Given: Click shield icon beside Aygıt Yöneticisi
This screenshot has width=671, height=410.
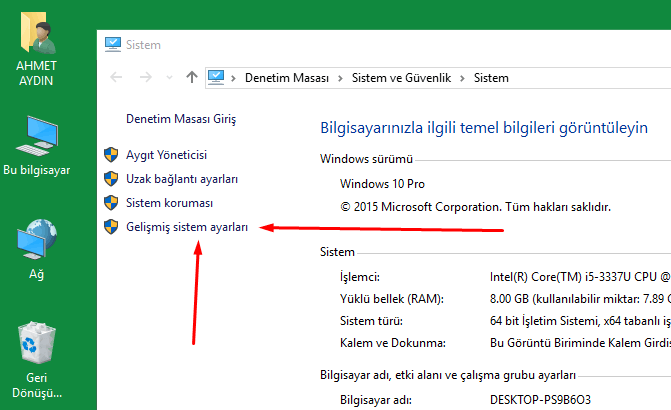Looking at the screenshot, I should click(111, 155).
